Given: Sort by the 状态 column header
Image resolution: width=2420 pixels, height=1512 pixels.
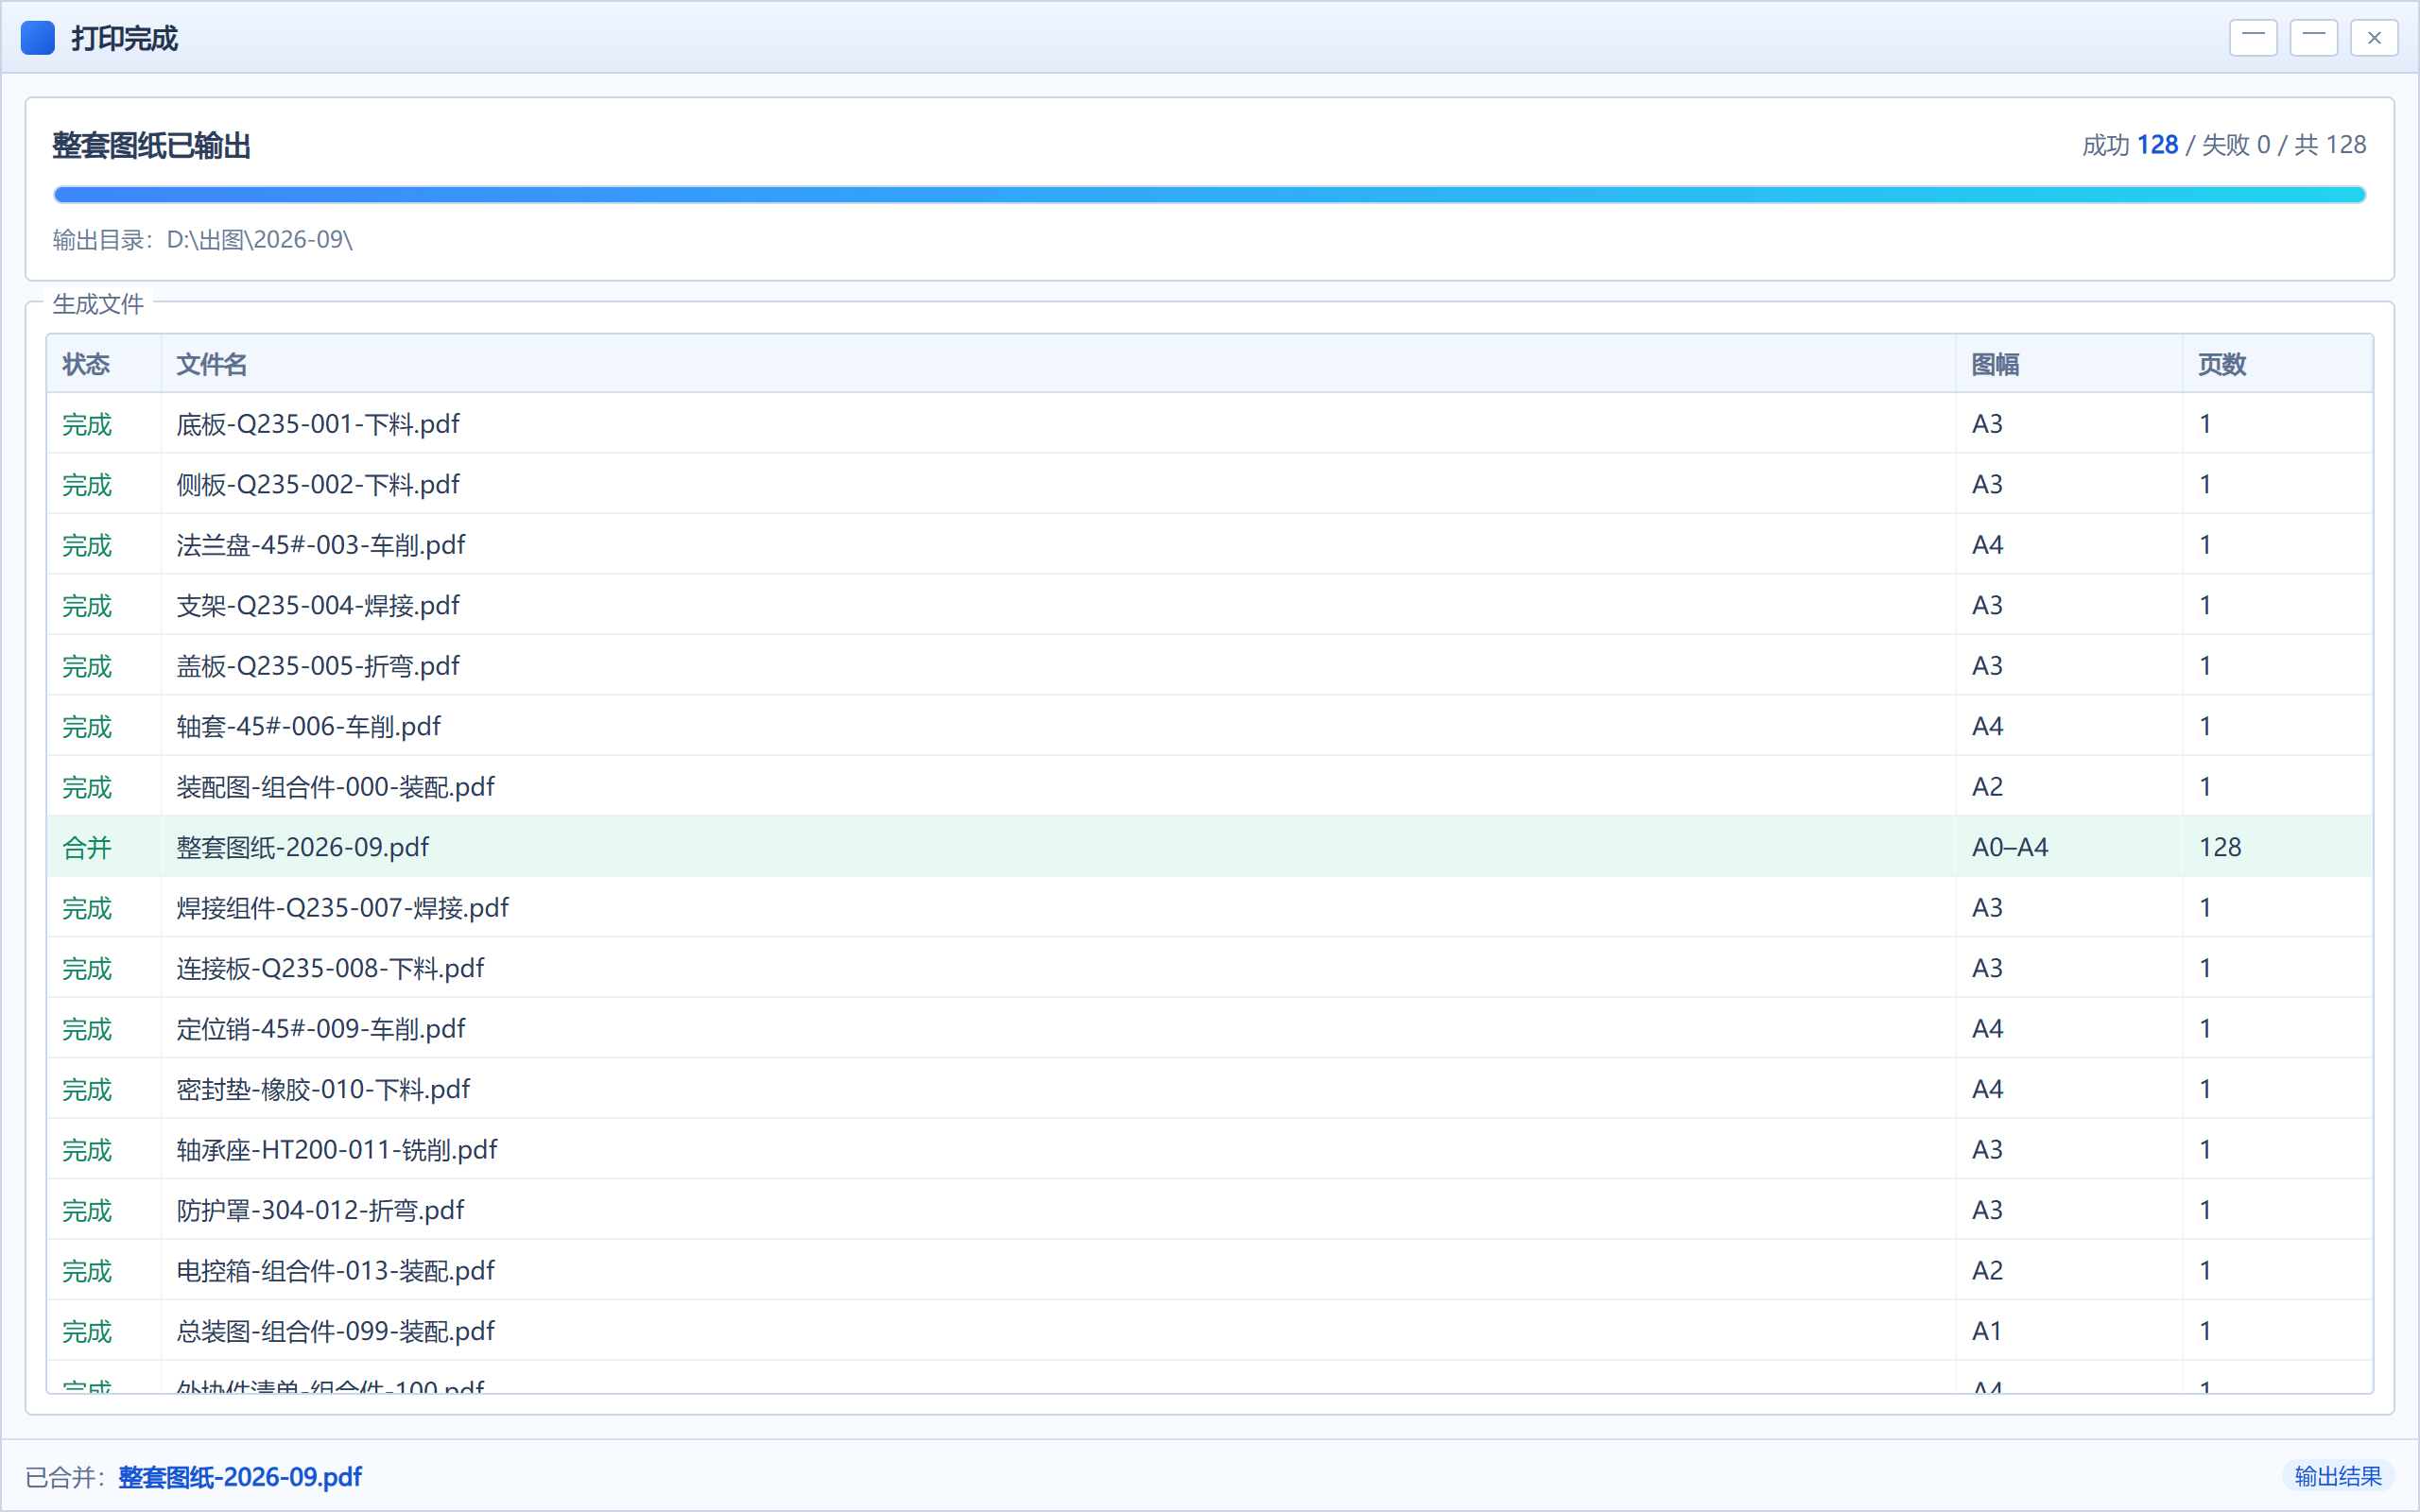Looking at the screenshot, I should point(104,364).
